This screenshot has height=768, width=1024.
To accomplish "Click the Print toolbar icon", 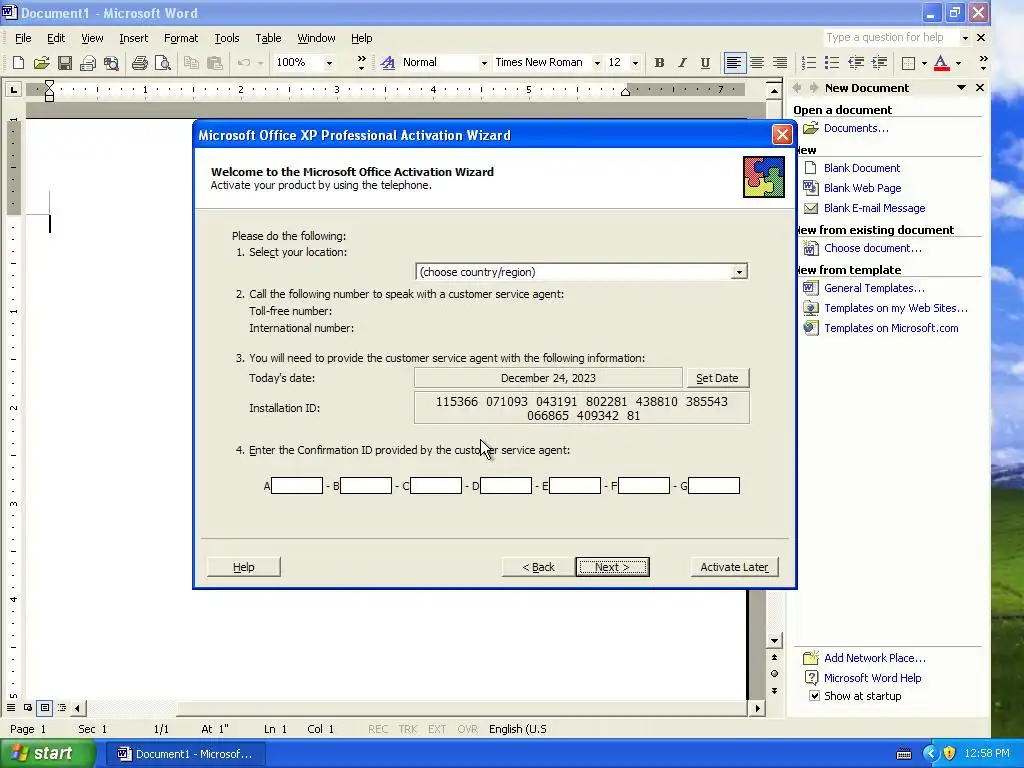I will pos(140,63).
